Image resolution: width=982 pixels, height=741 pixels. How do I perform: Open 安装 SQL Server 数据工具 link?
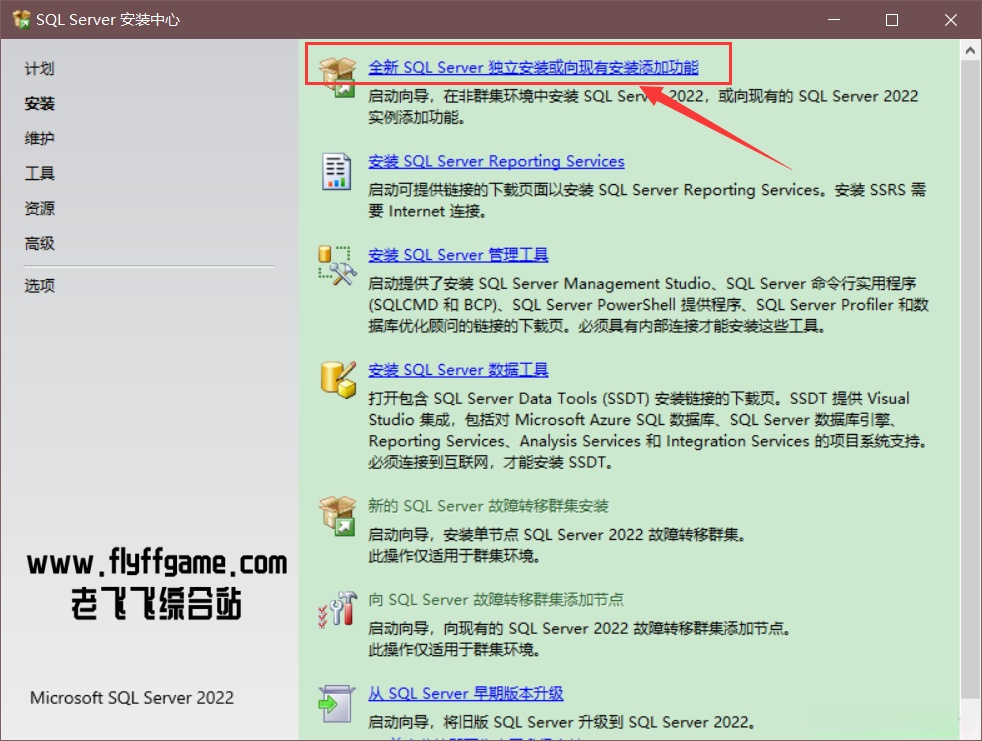(458, 370)
